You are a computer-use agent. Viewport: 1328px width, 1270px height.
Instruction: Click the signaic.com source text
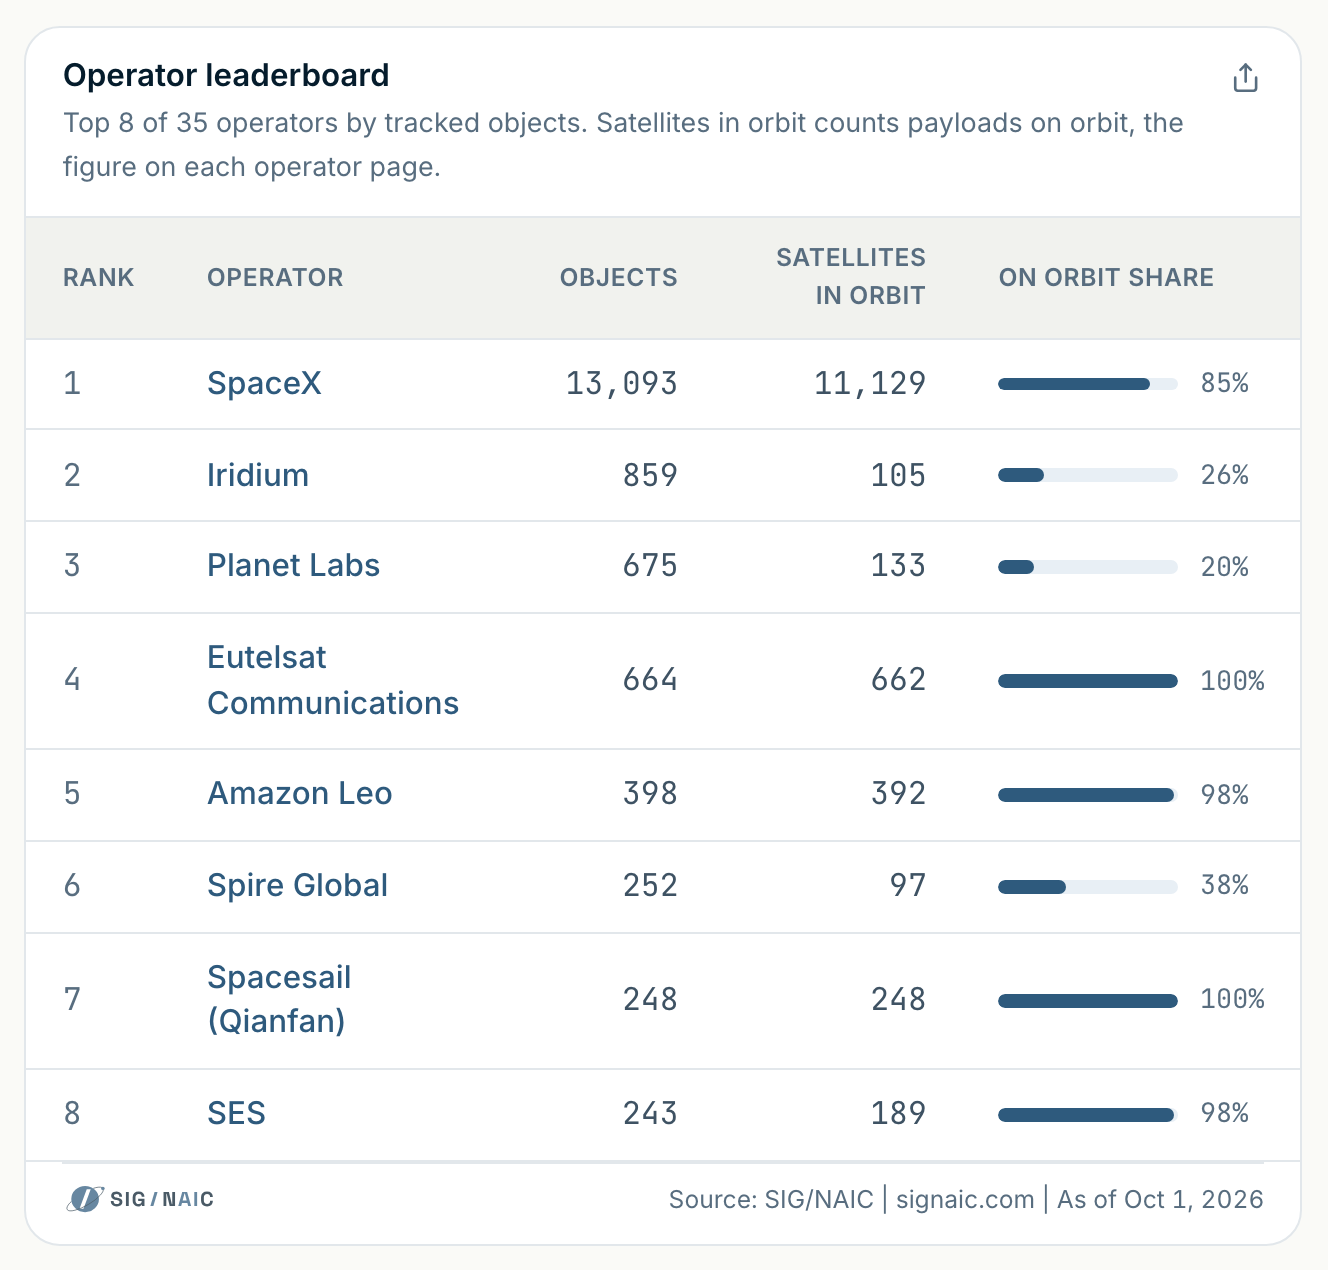click(965, 1199)
